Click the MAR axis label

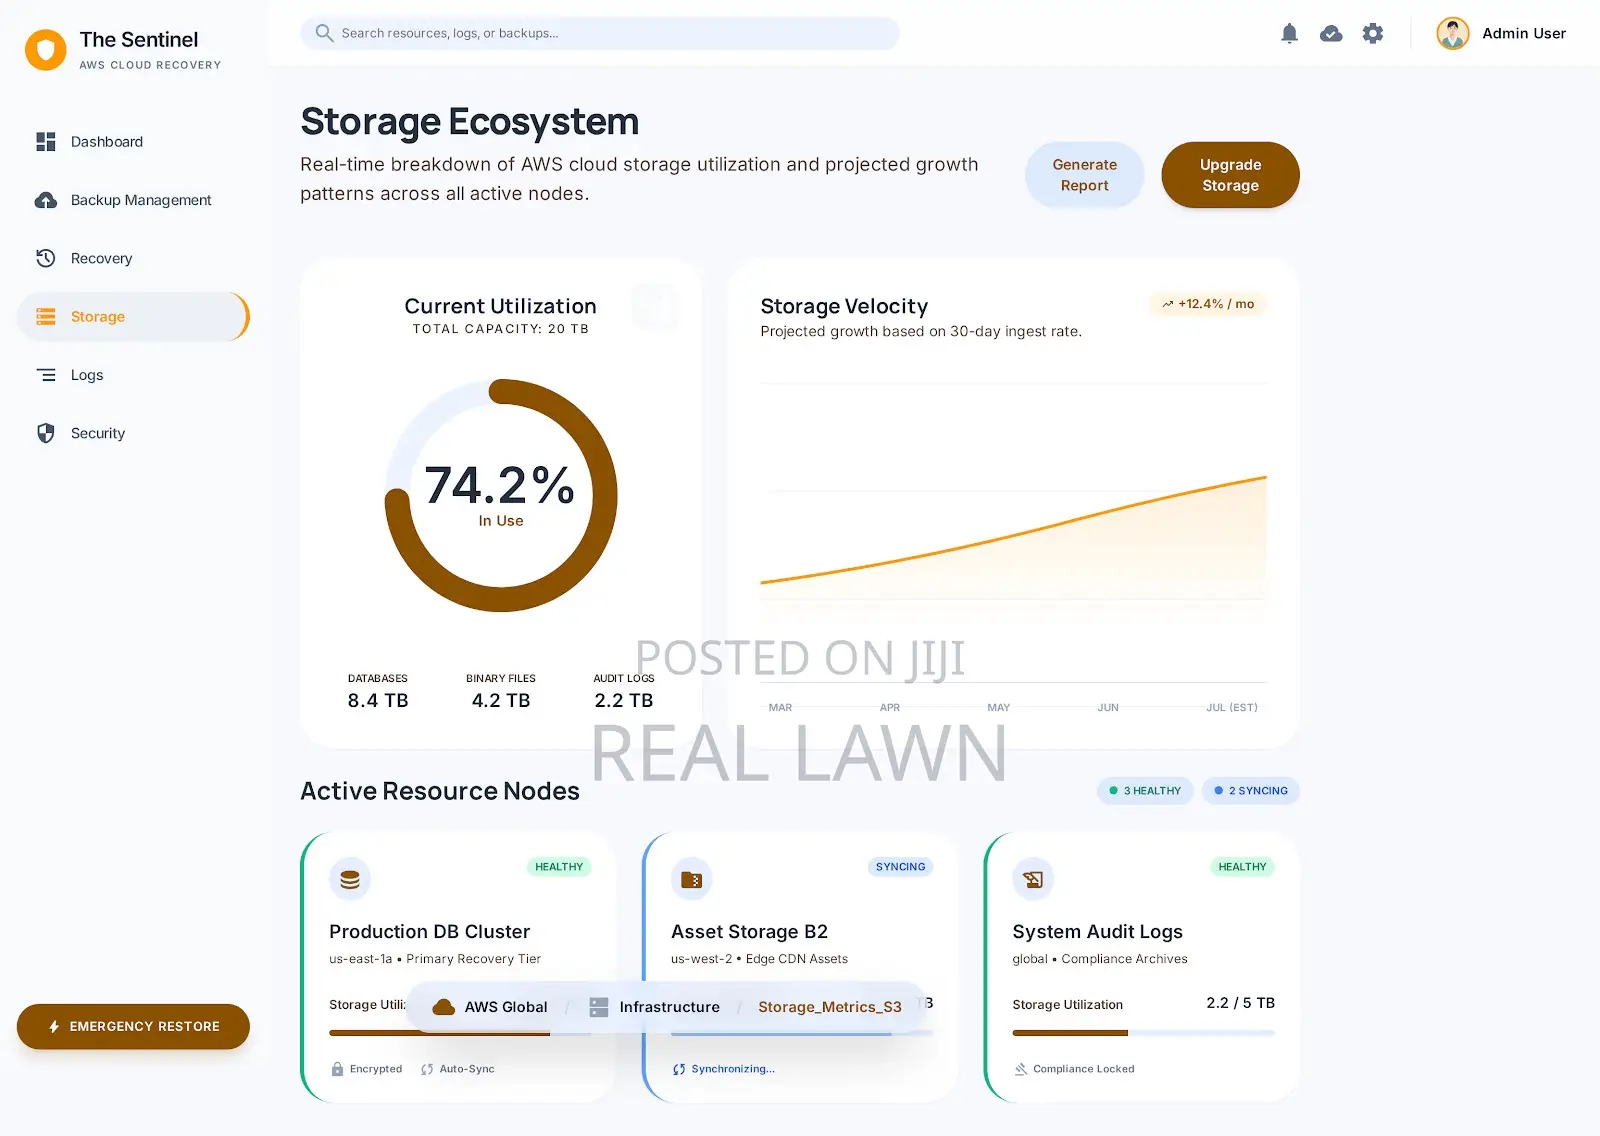(780, 708)
